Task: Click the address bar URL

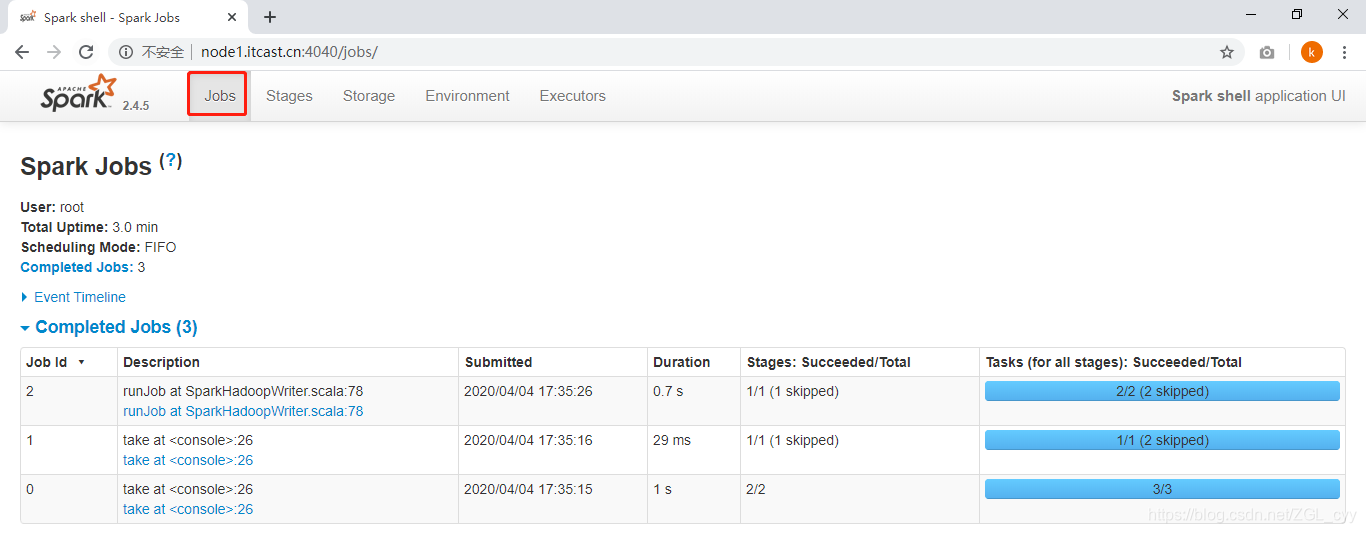Action: (x=289, y=52)
